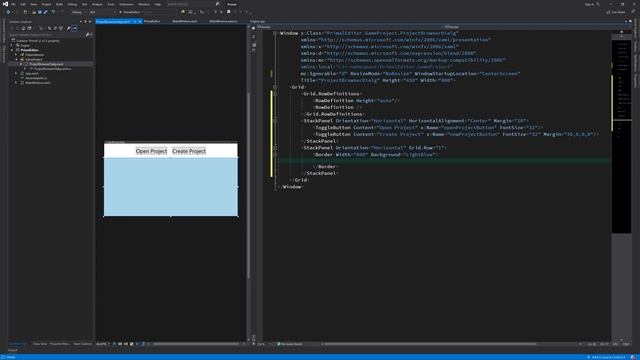Image resolution: width=640 pixels, height=360 pixels.
Task: Open the Build menu
Action: (x=60, y=4)
